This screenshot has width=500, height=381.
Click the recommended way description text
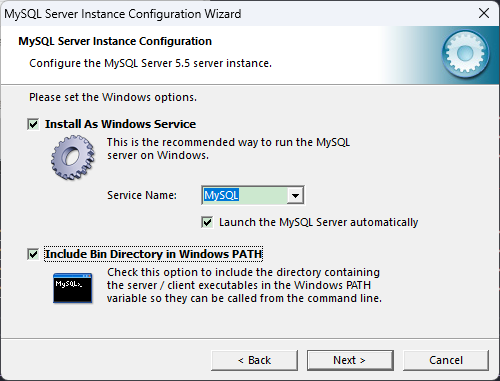tap(228, 149)
